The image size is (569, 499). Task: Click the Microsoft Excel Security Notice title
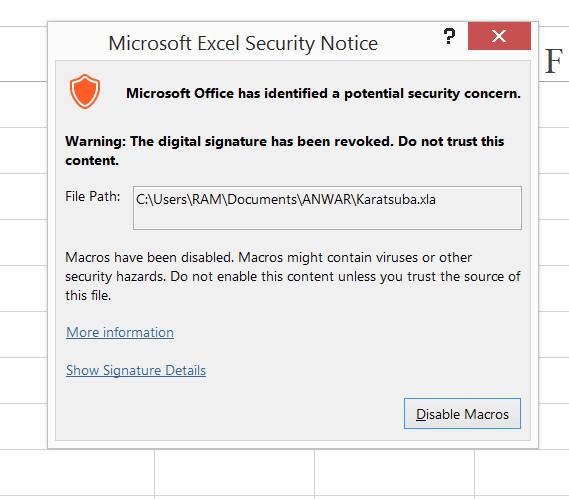coord(243,43)
